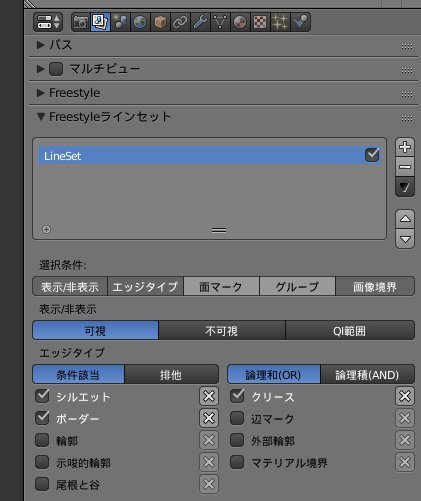Uncheck the LineSet render checkbox
421x501 pixels.
(x=372, y=155)
